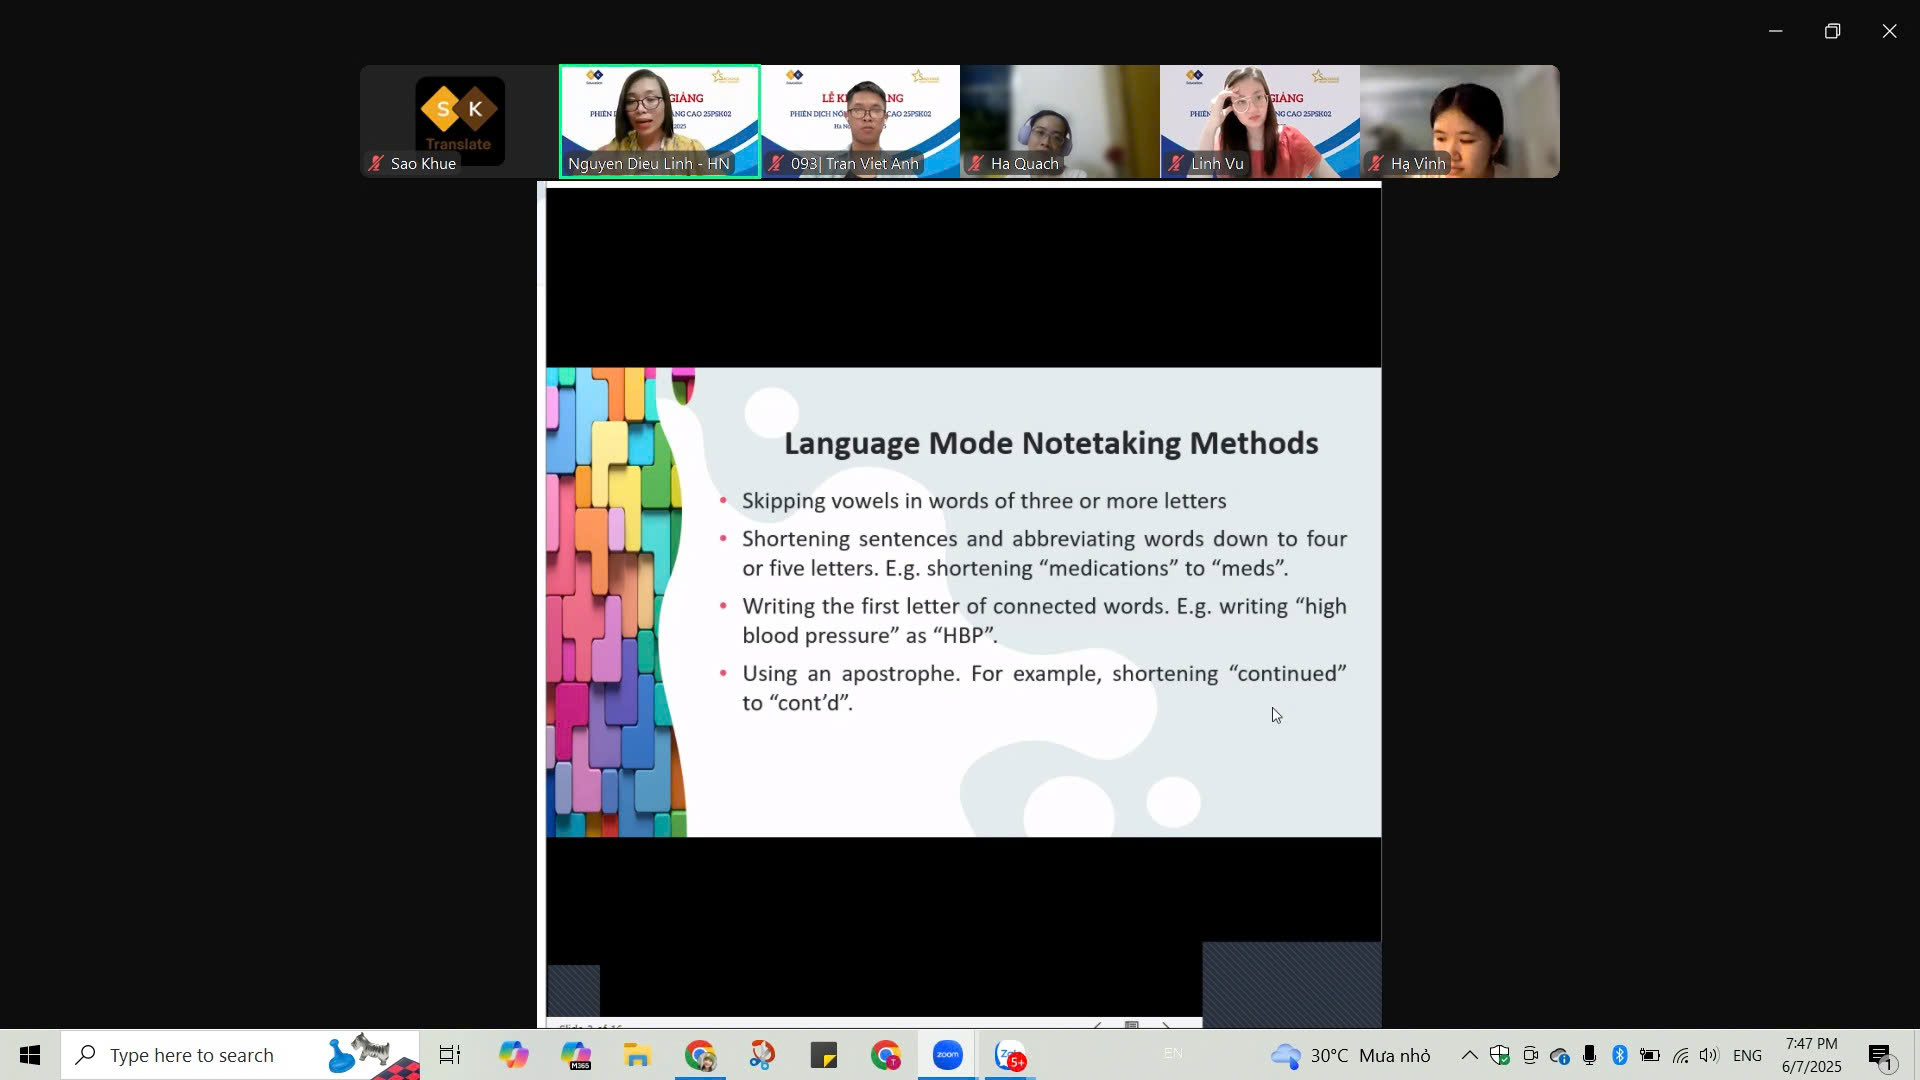Switch input language via ENG indicator
This screenshot has width=1920, height=1080.
[1747, 1055]
